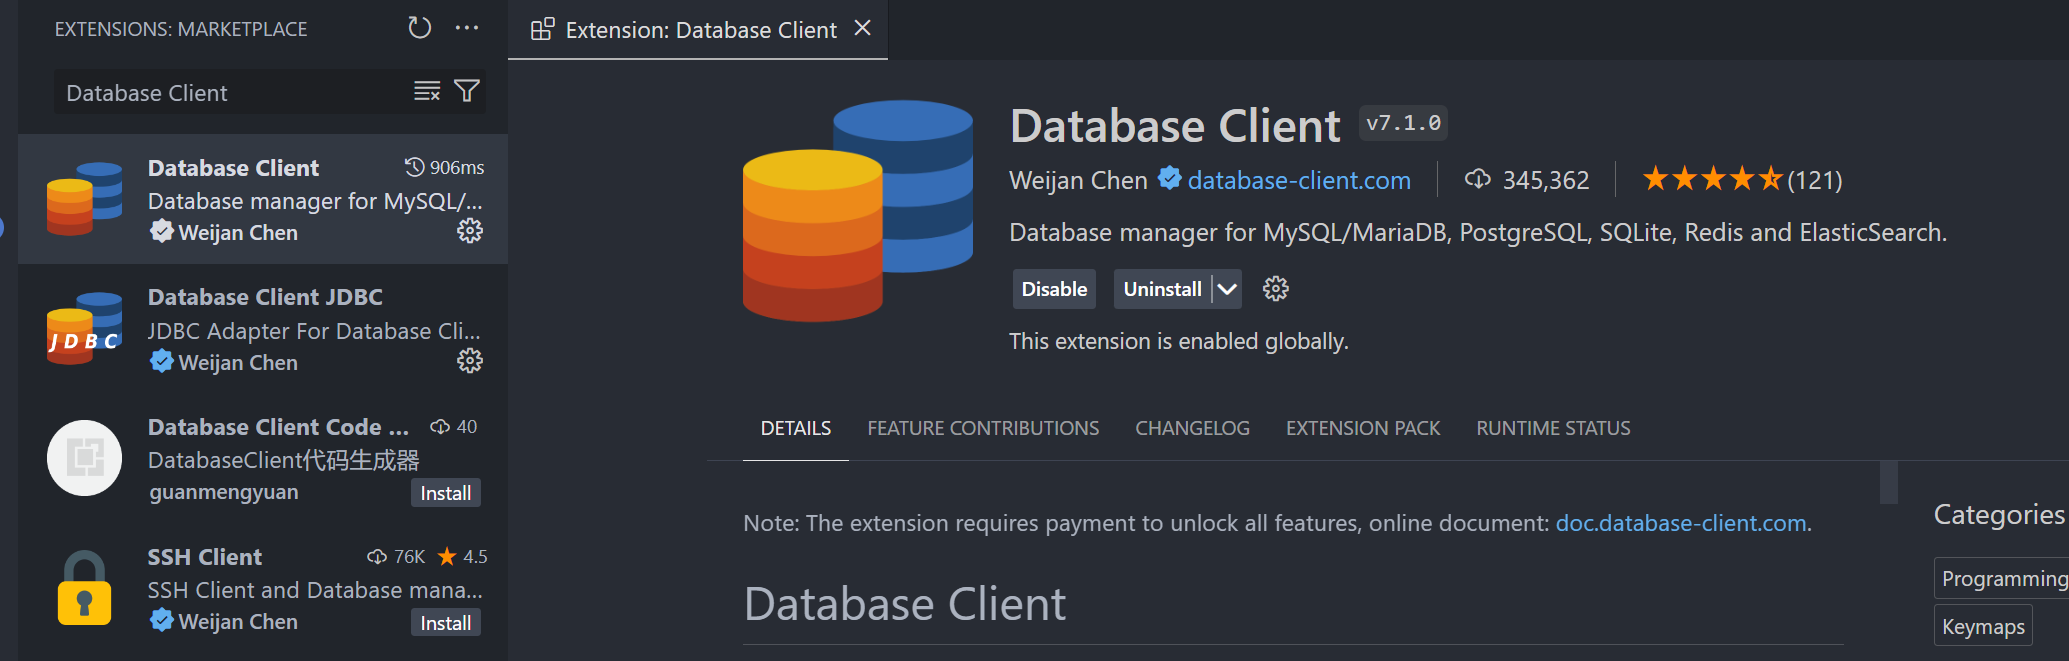
Task: Open manage gear in extension details header
Action: click(x=1276, y=289)
